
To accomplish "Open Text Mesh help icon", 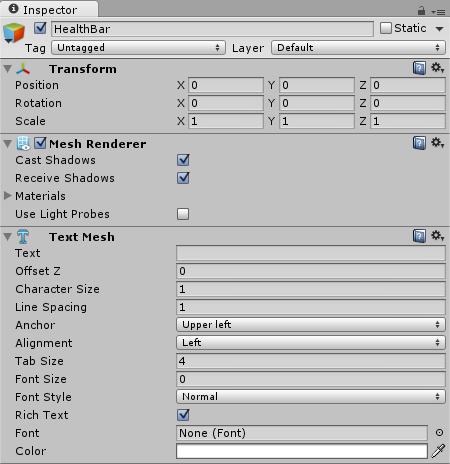I will [x=419, y=236].
